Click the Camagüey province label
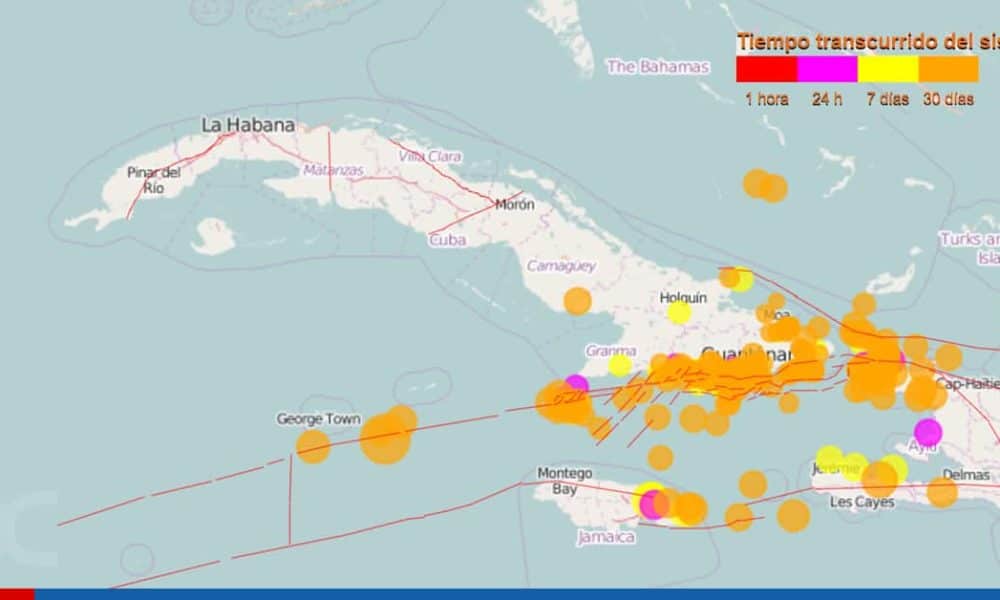Viewport: 1000px width, 600px height. (x=561, y=266)
